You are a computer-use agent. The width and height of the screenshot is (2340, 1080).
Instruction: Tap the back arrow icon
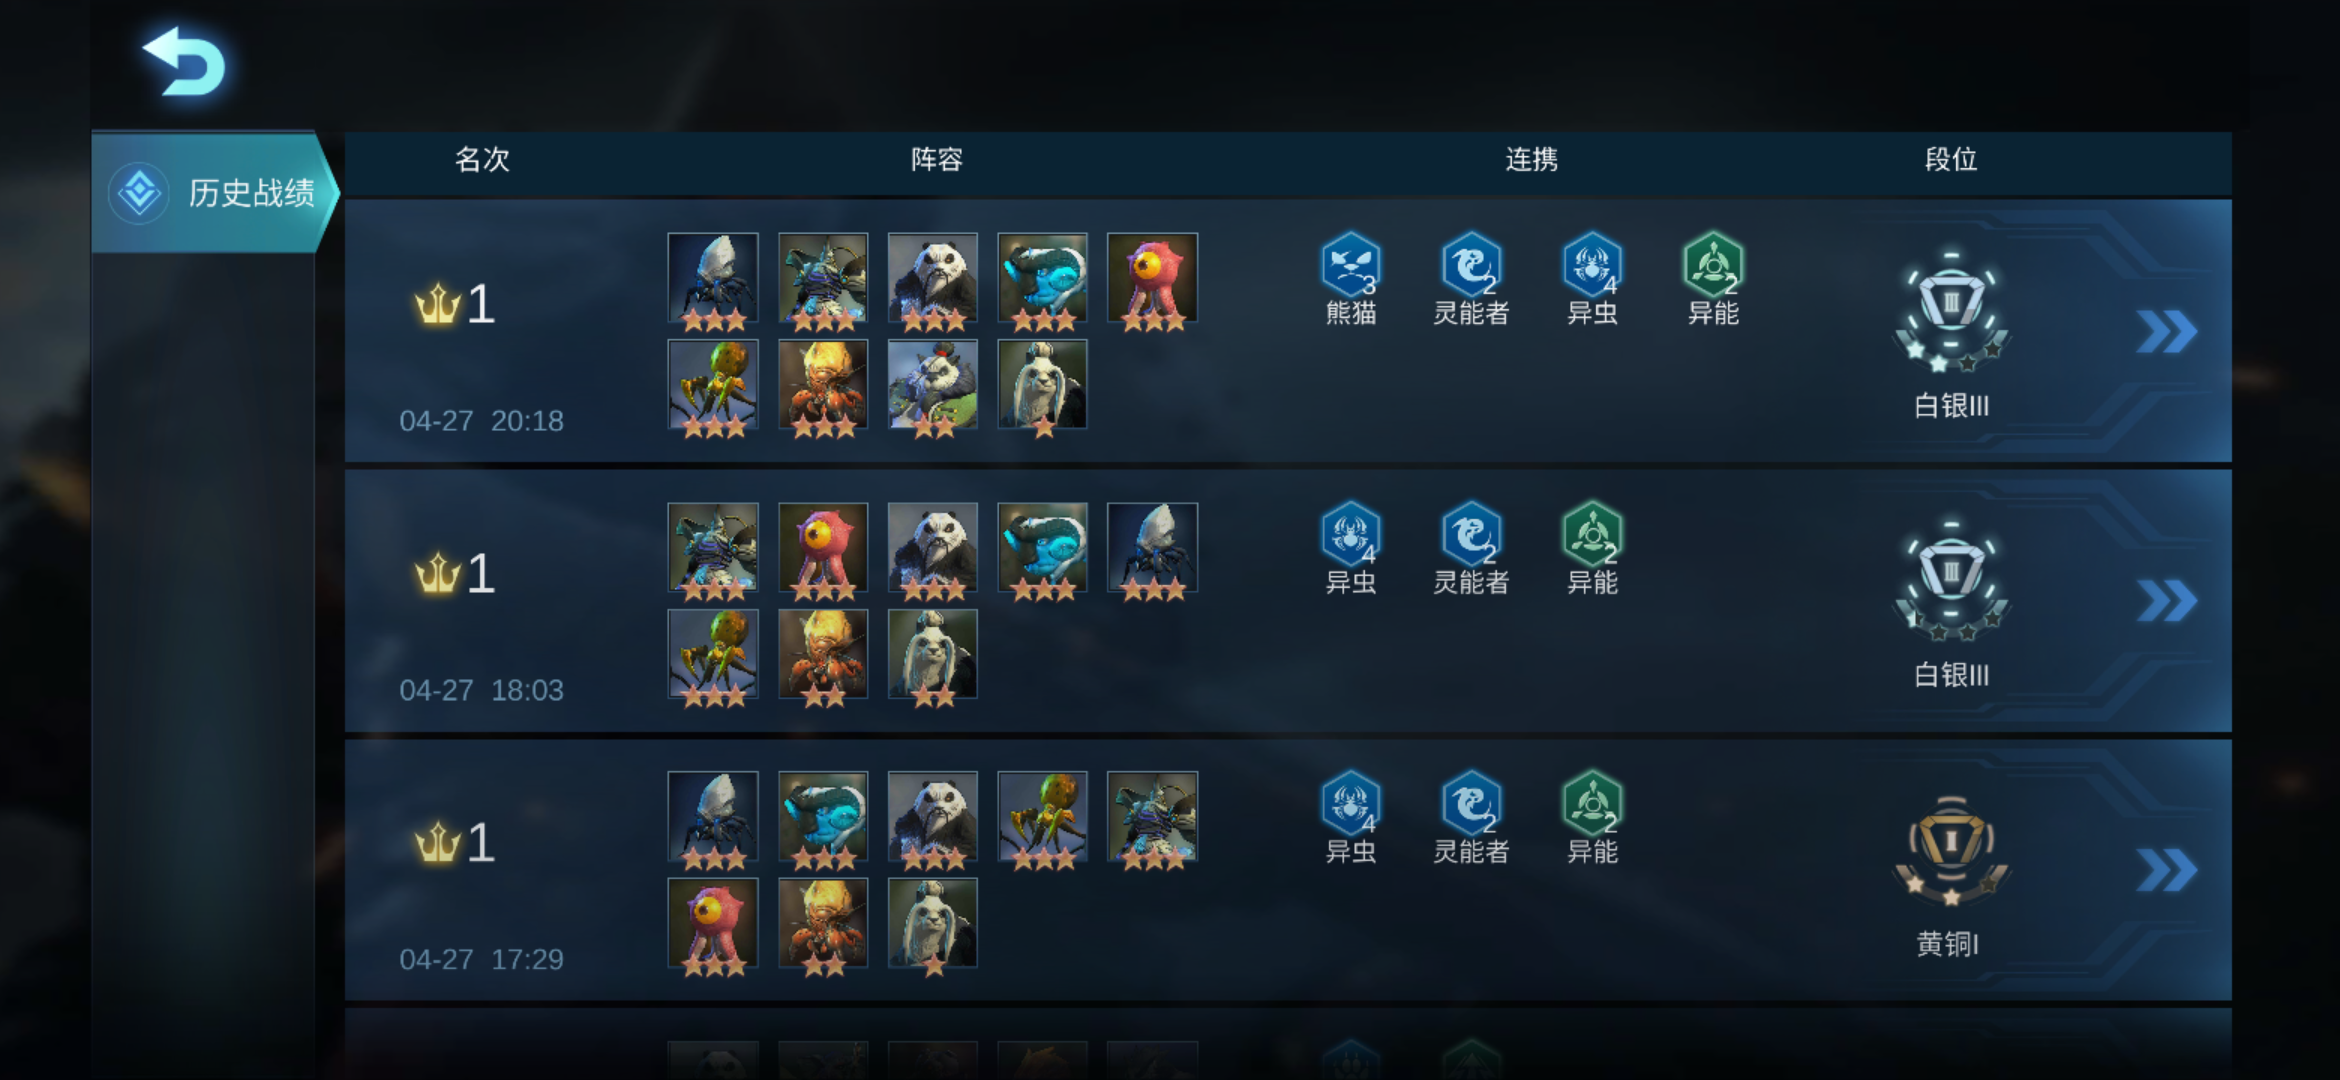click(185, 62)
